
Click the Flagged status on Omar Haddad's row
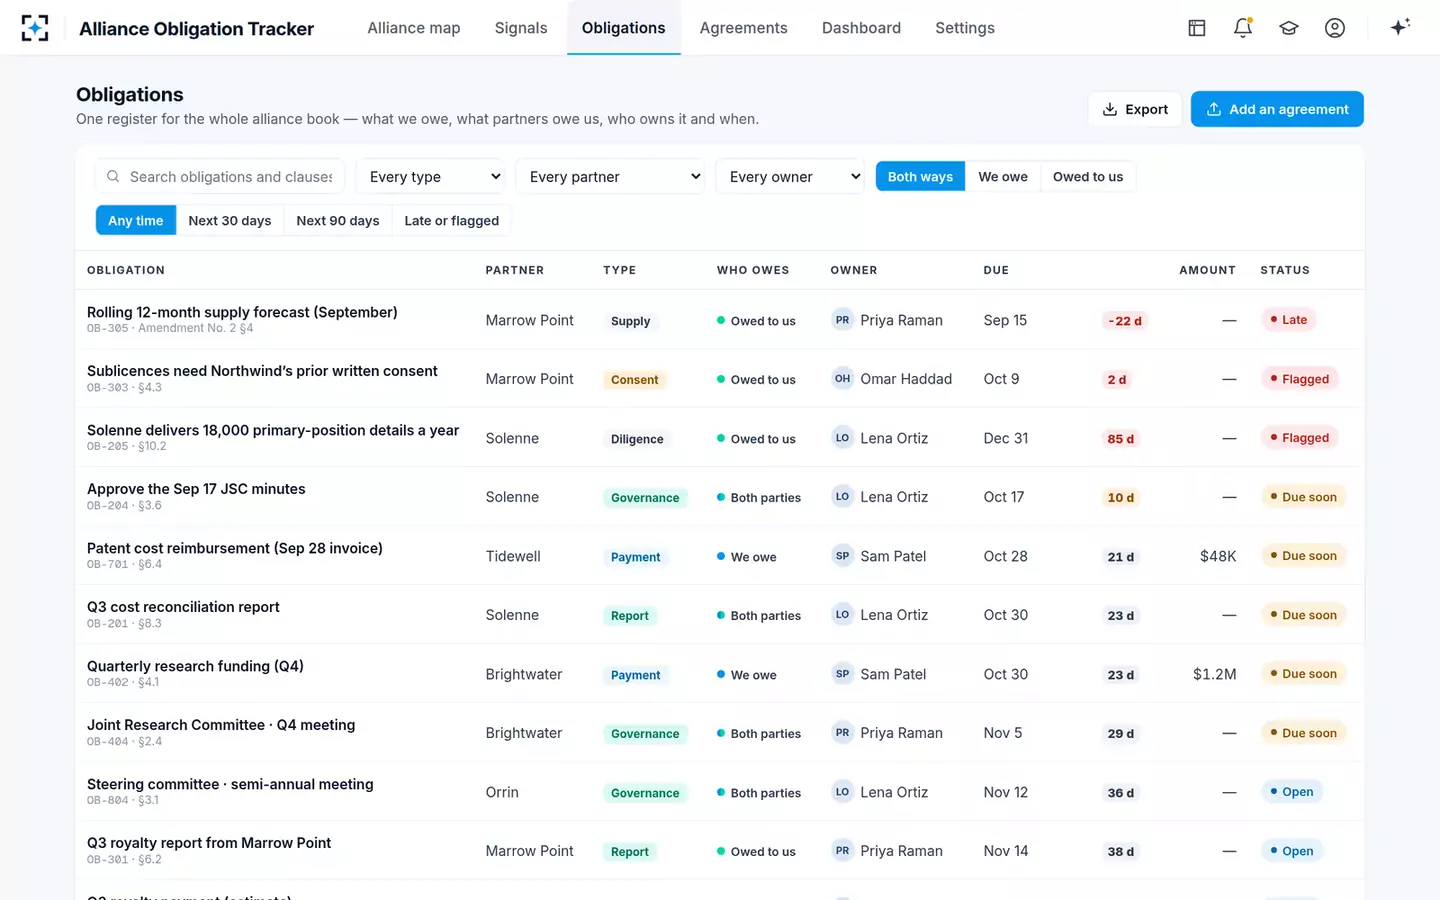point(1300,379)
